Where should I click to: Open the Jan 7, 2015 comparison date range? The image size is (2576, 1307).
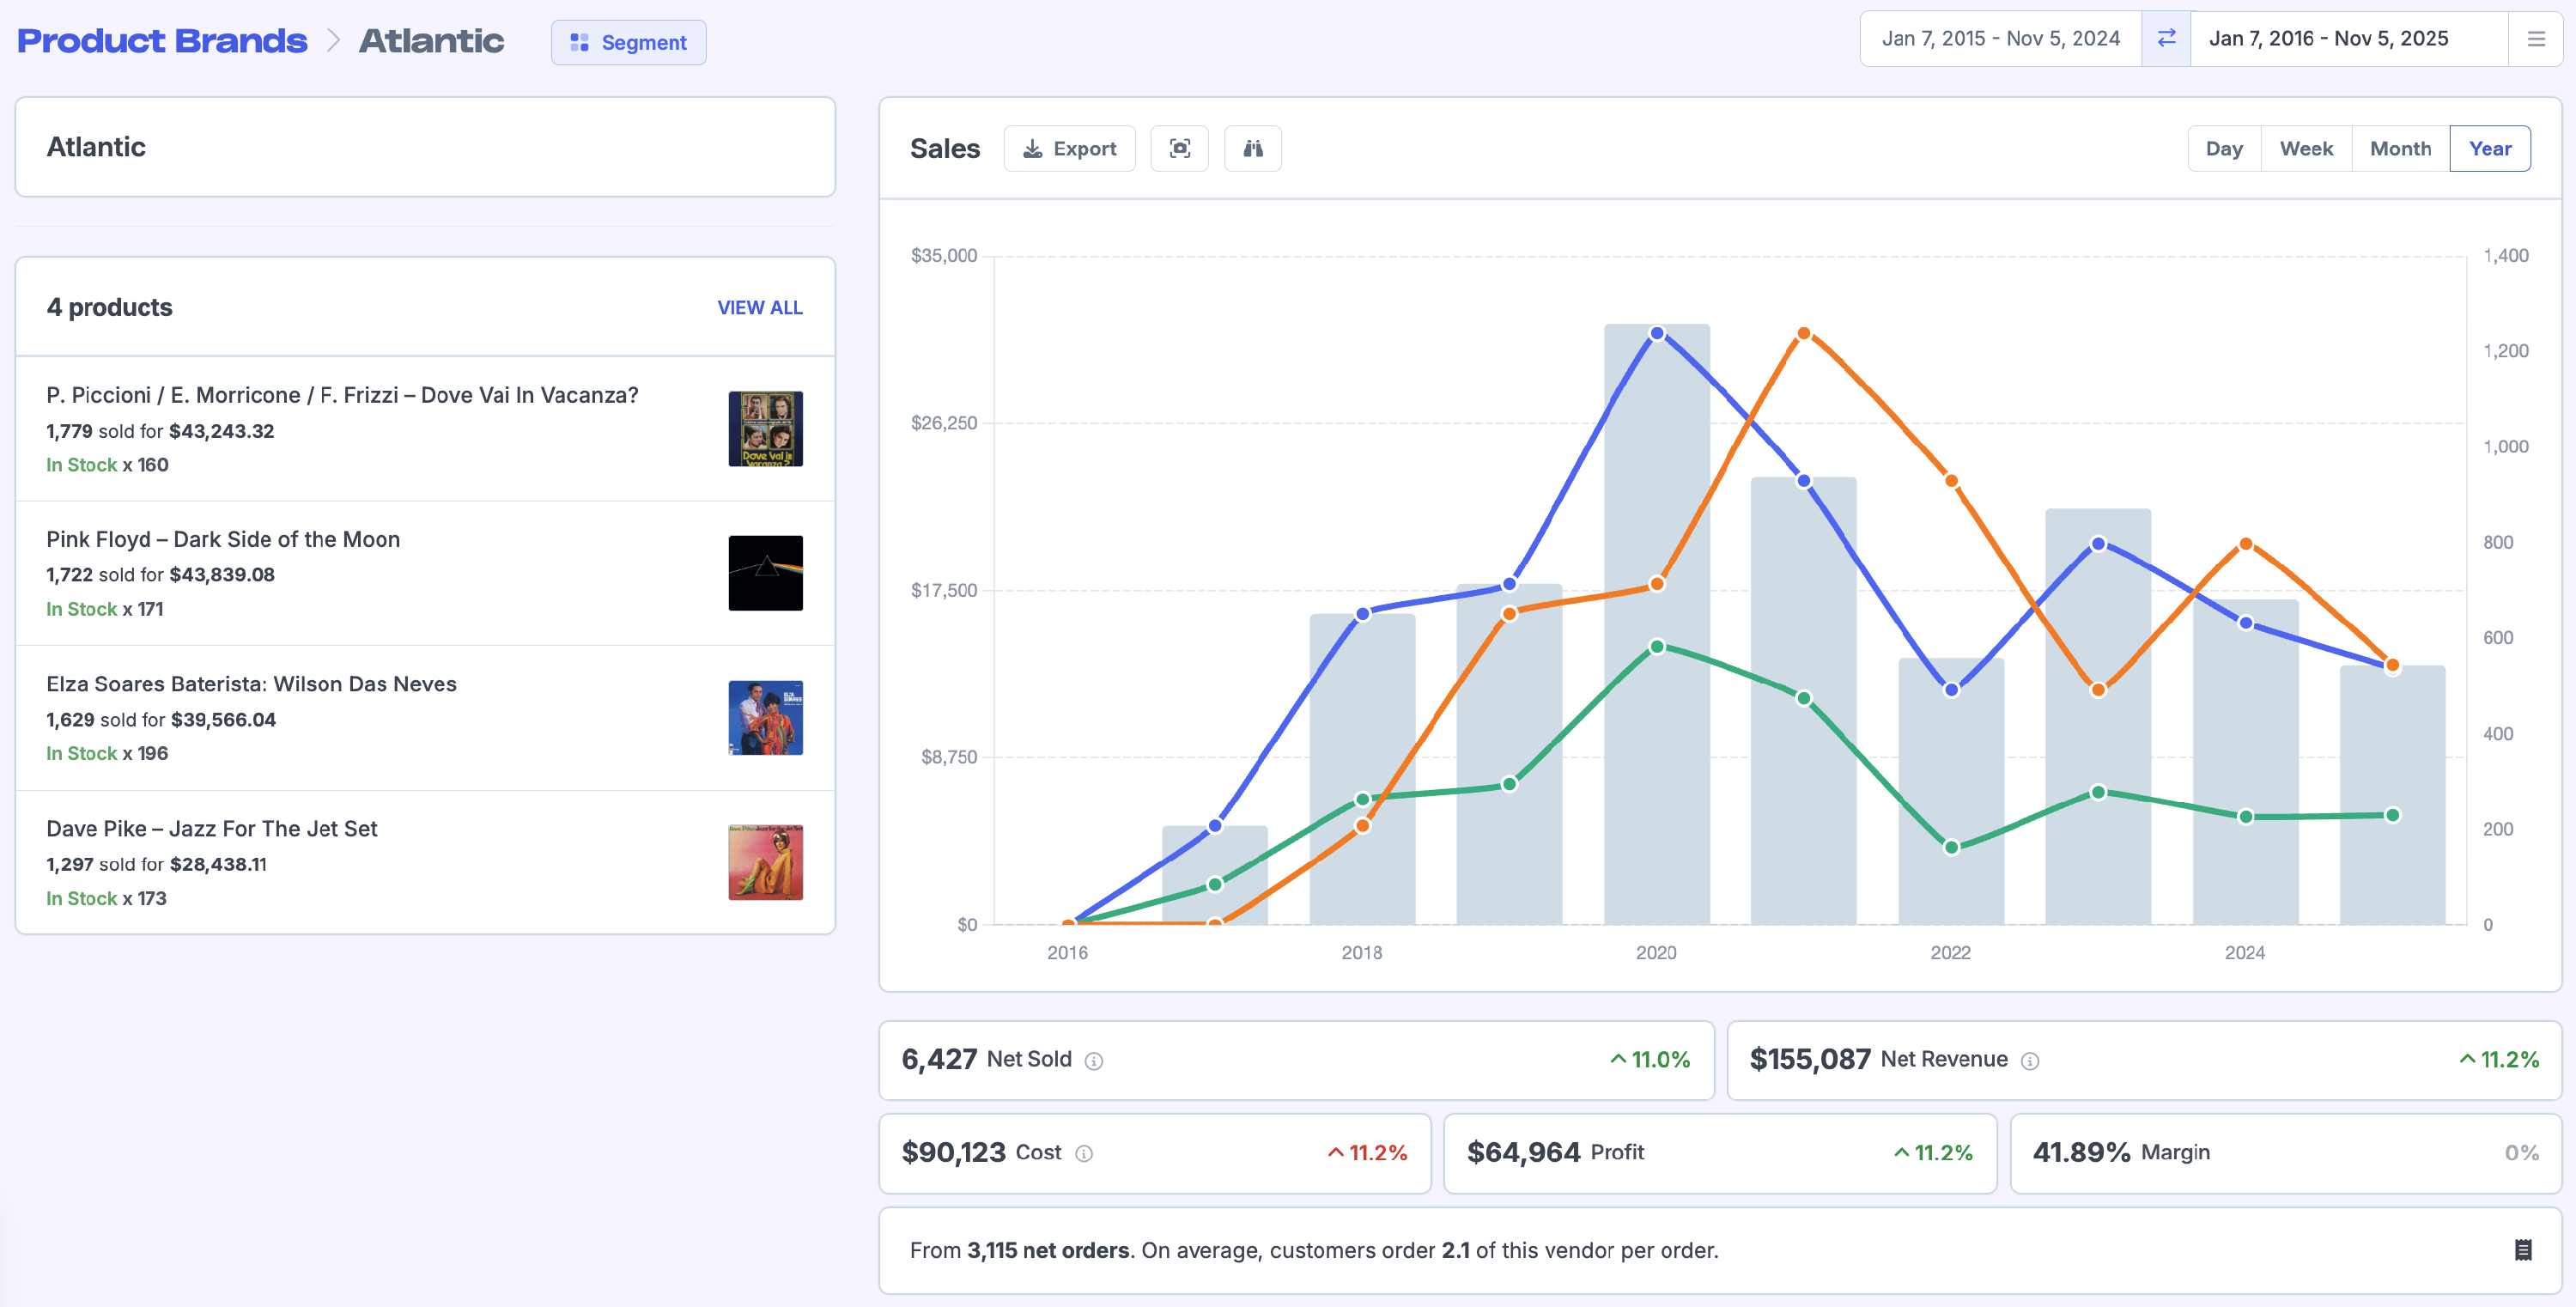(2000, 38)
